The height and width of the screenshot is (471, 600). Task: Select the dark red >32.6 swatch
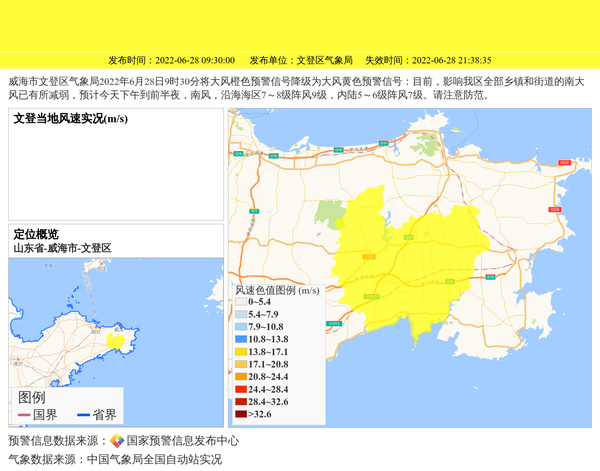point(241,414)
